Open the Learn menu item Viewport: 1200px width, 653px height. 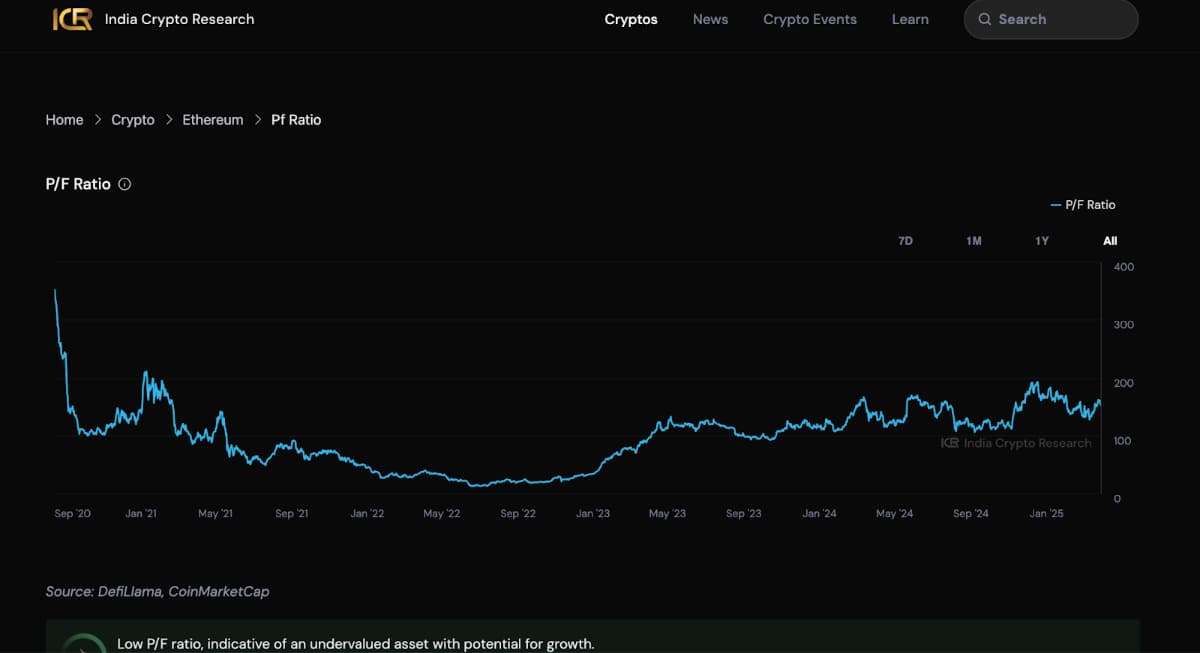[x=910, y=19]
